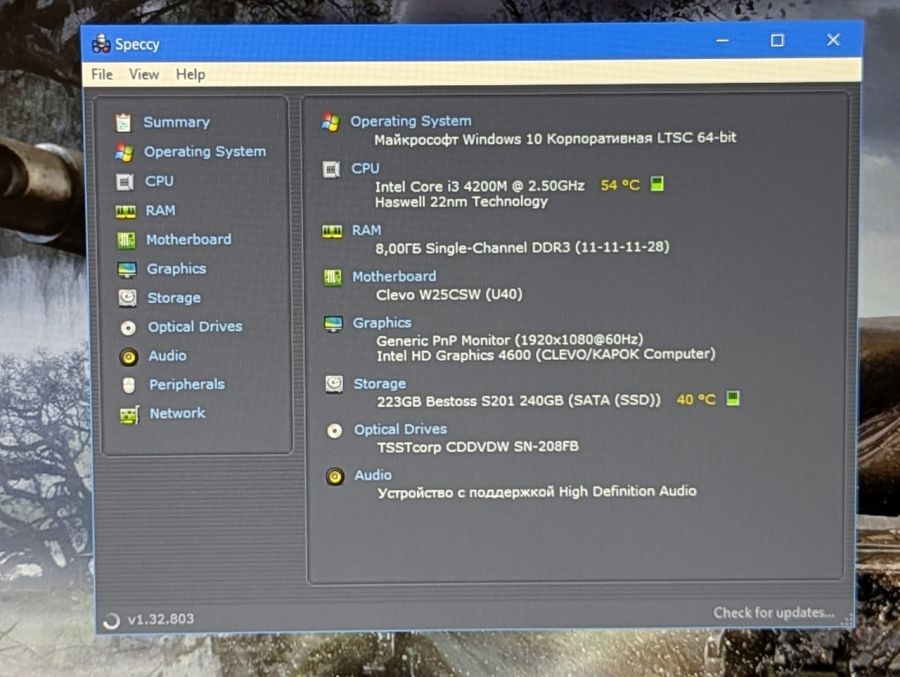Click the CPU chip icon in sidebar

pos(125,181)
